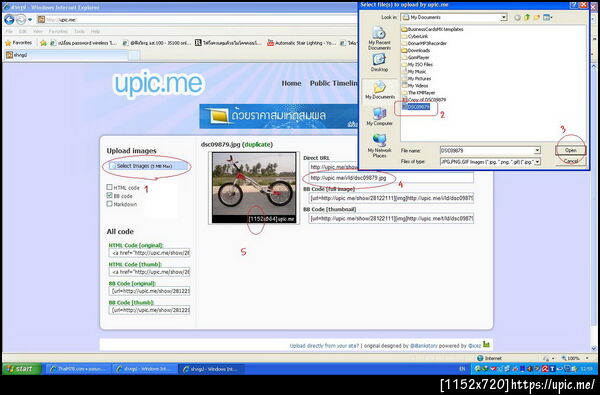Viewport: 600px width, 395px height.
Task: Click the dsc09879.jpg direct URL field
Action: coord(391,178)
